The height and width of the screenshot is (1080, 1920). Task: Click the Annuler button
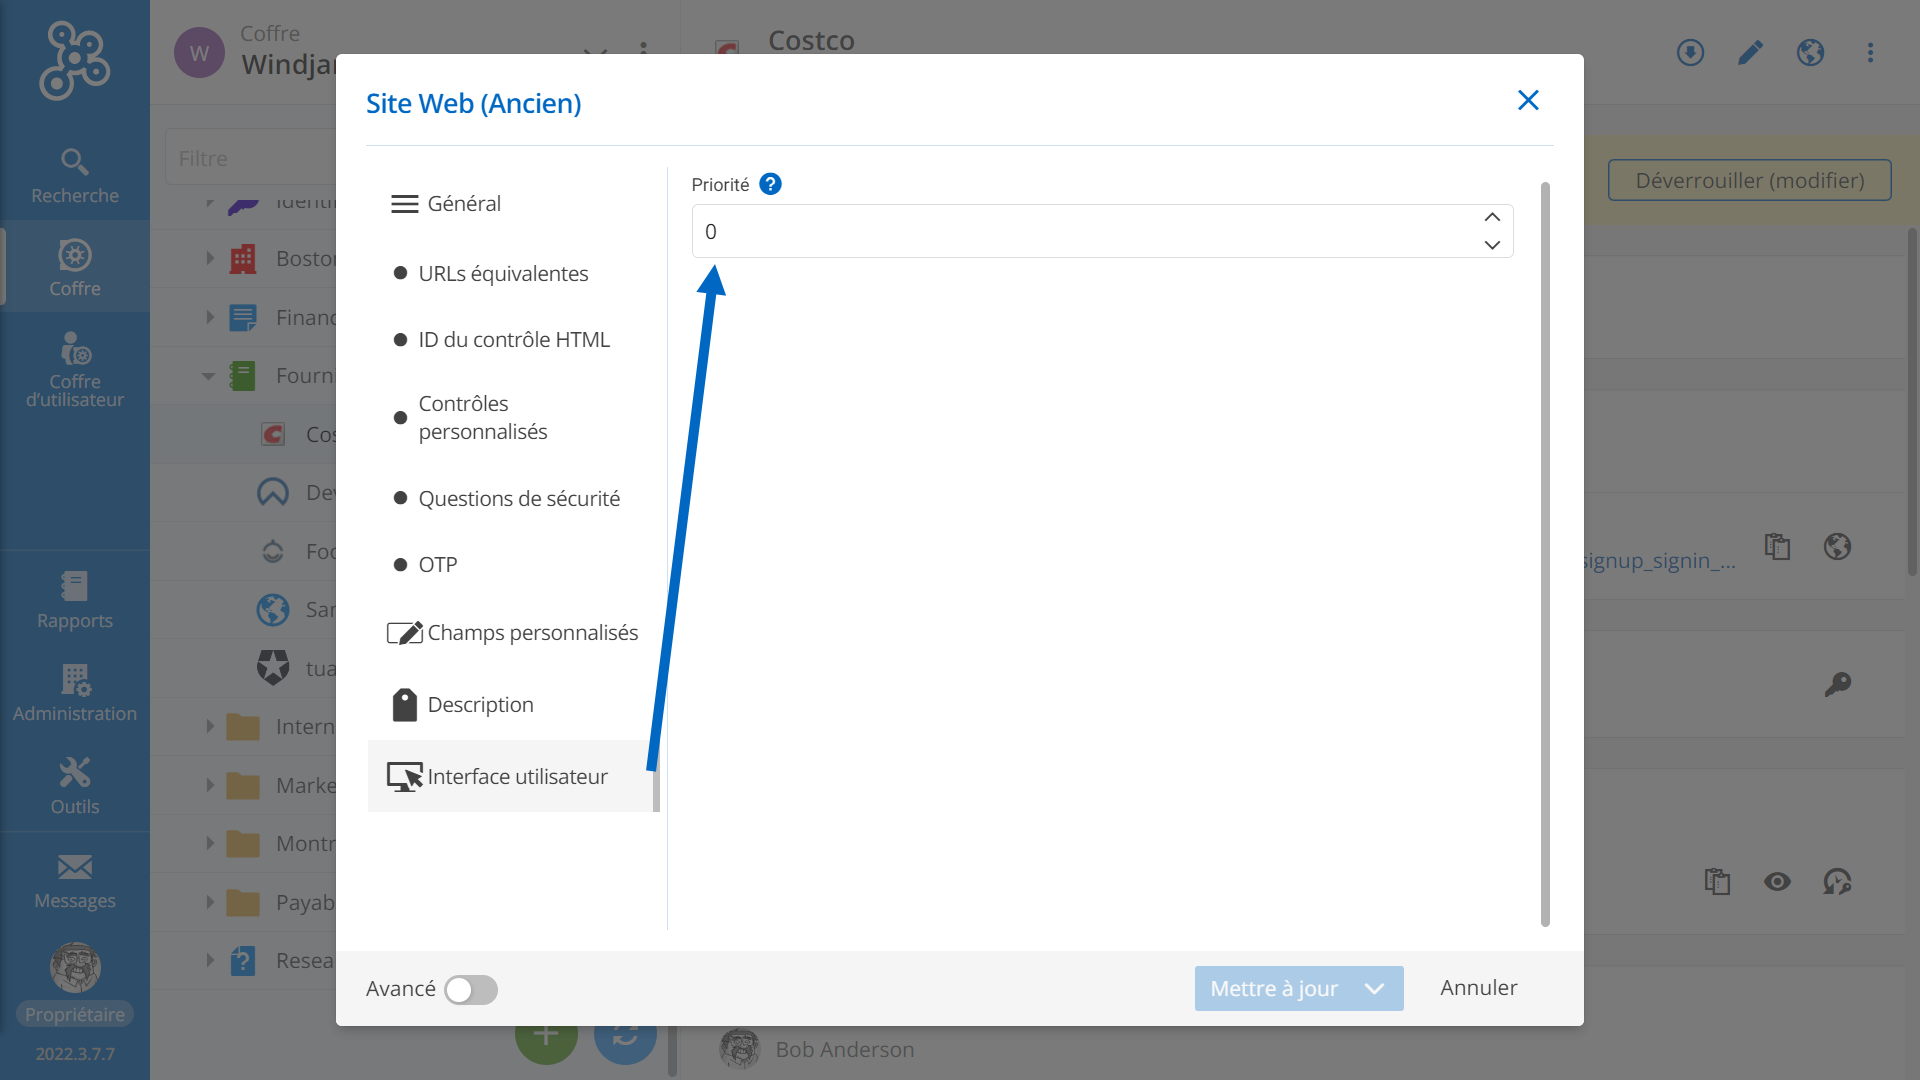[x=1478, y=988]
